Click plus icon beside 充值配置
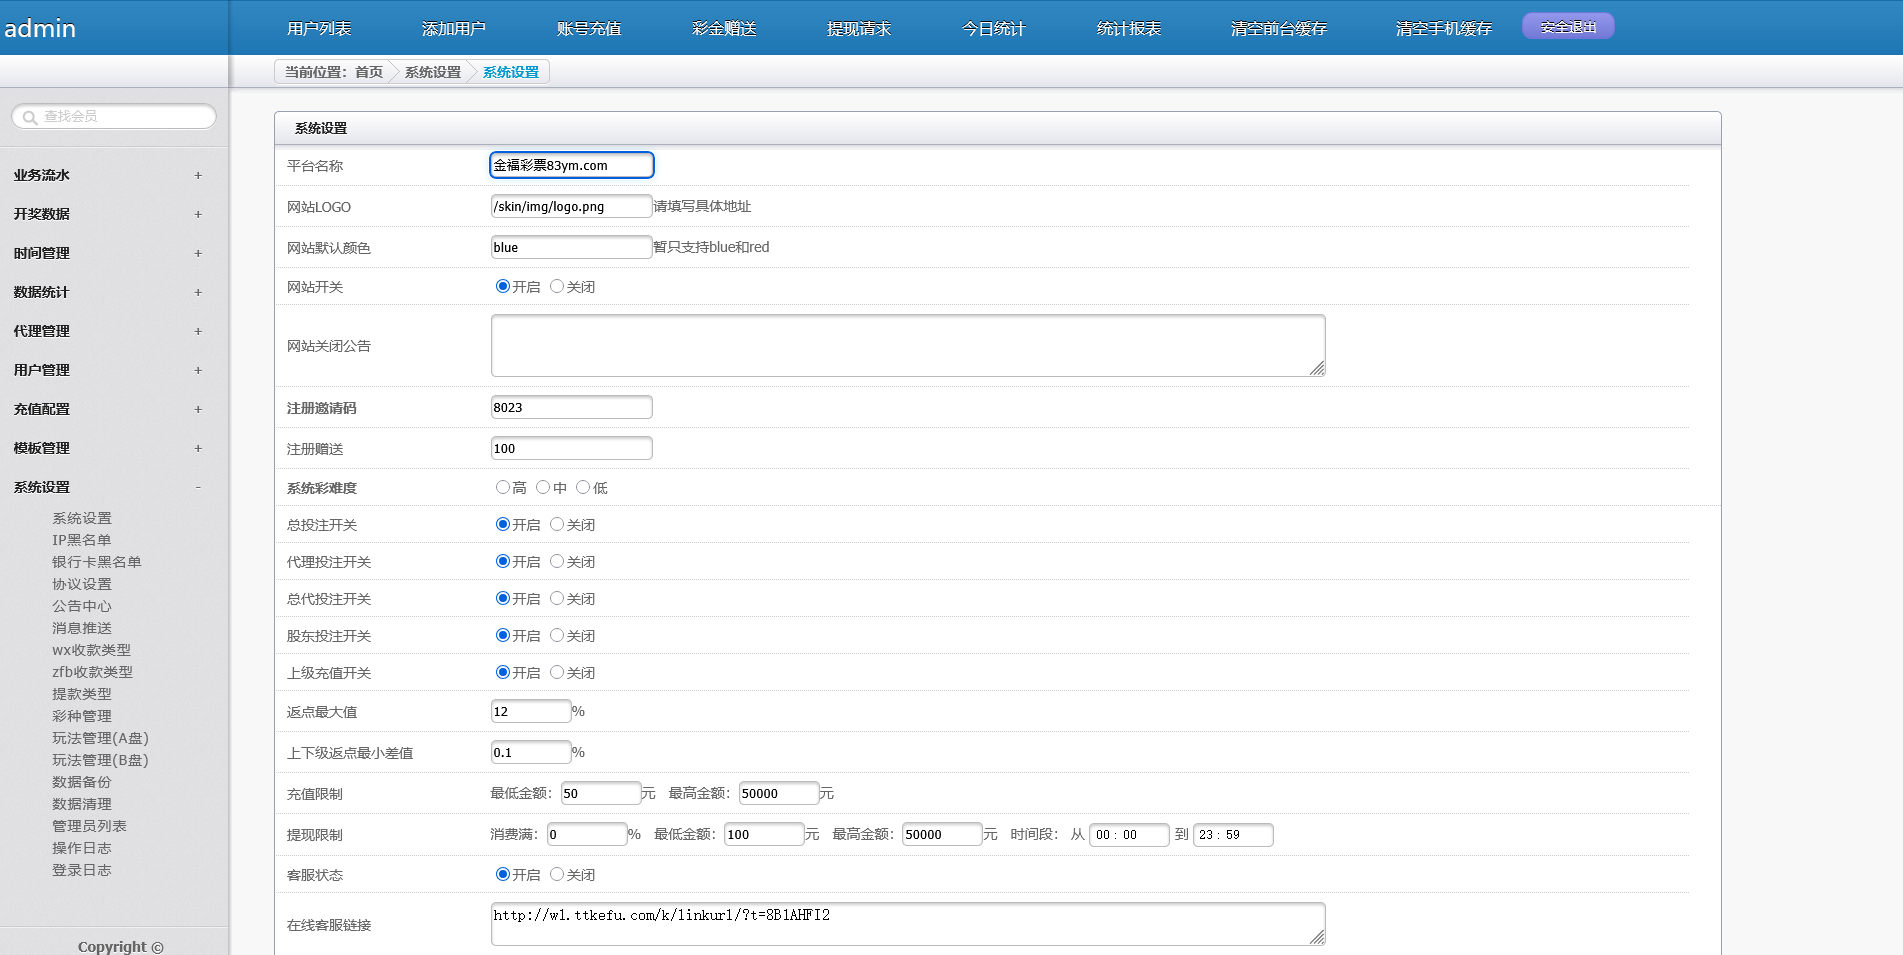This screenshot has width=1903, height=955. 198,409
